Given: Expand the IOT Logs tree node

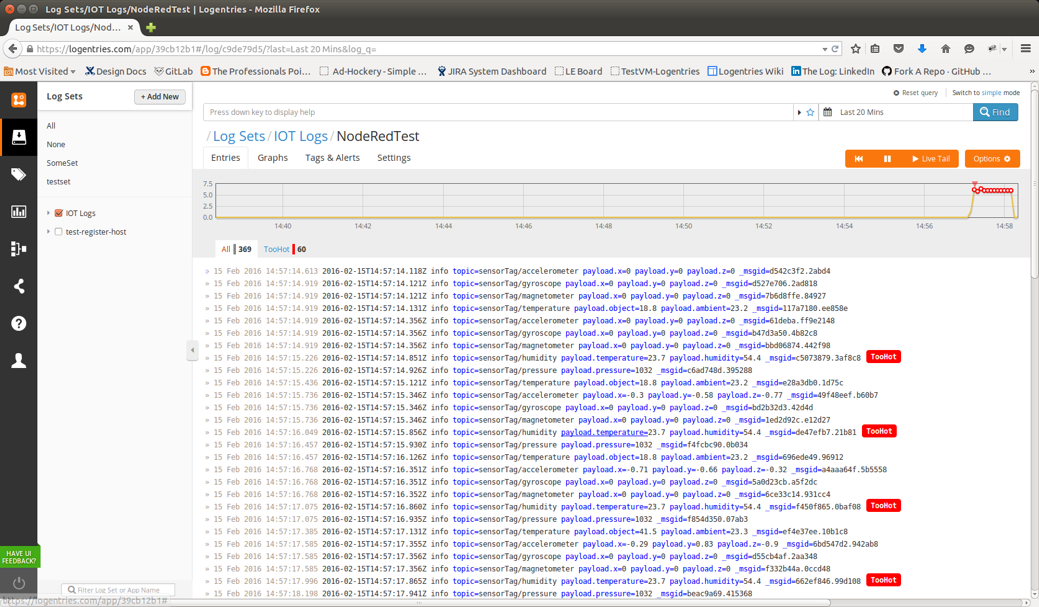Looking at the screenshot, I should (x=48, y=213).
